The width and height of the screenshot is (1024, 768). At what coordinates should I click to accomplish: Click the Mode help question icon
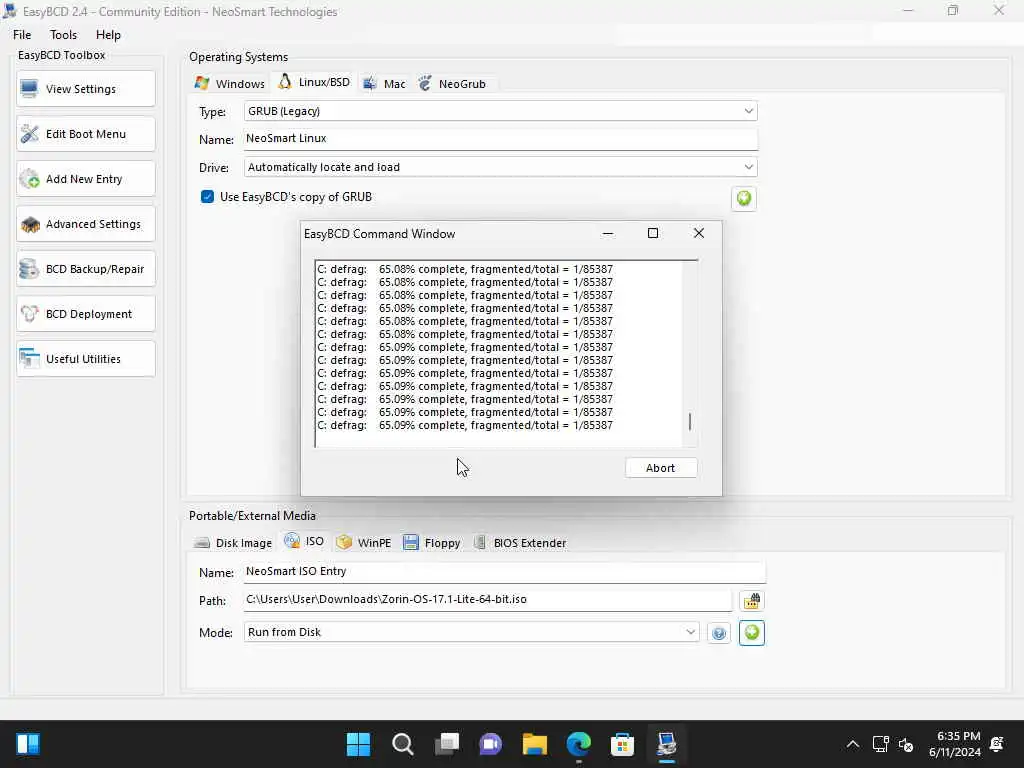pos(719,633)
